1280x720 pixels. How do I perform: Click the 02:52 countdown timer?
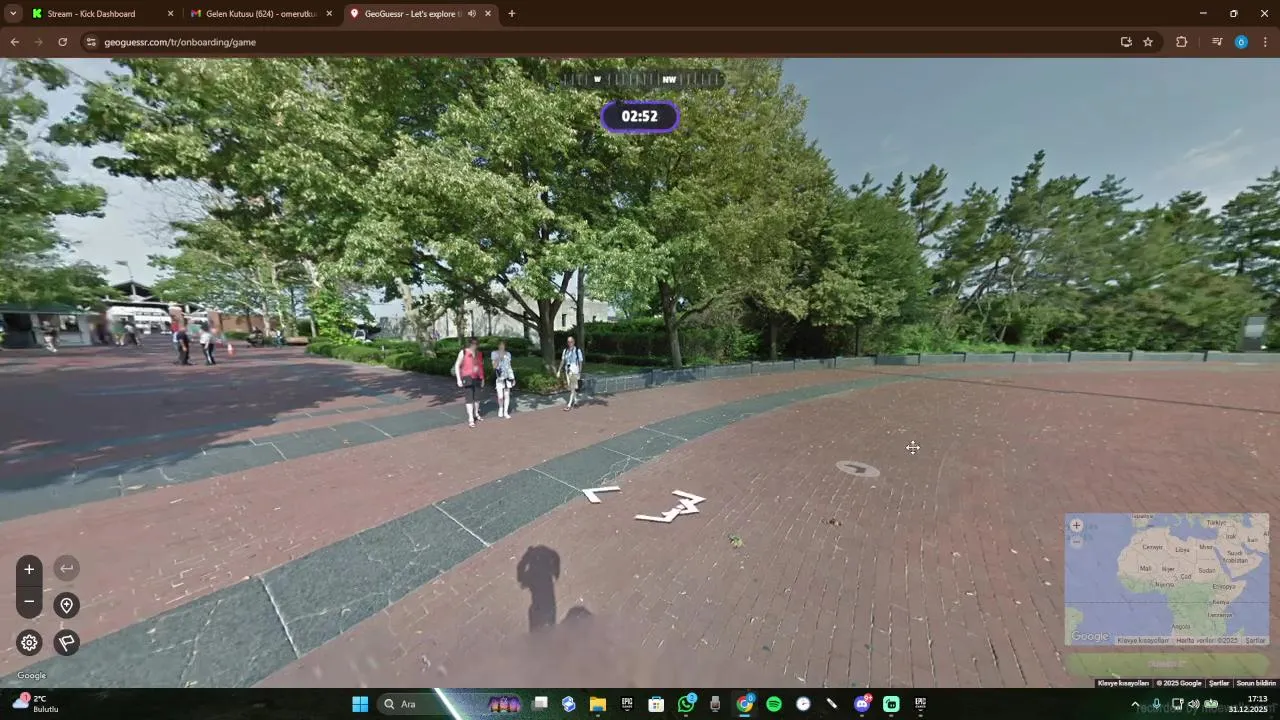(x=640, y=116)
